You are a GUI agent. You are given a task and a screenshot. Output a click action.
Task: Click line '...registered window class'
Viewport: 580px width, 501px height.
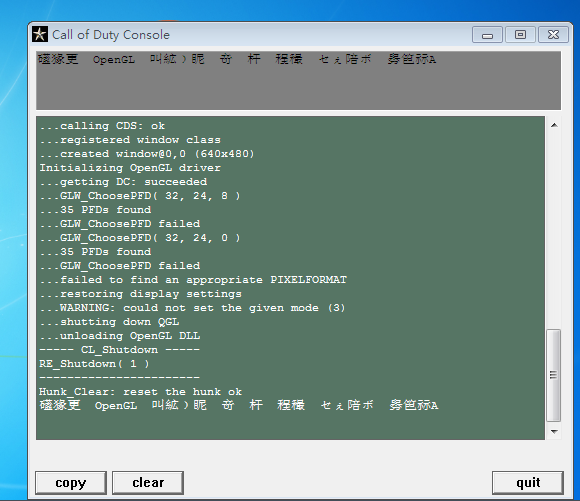coord(130,140)
